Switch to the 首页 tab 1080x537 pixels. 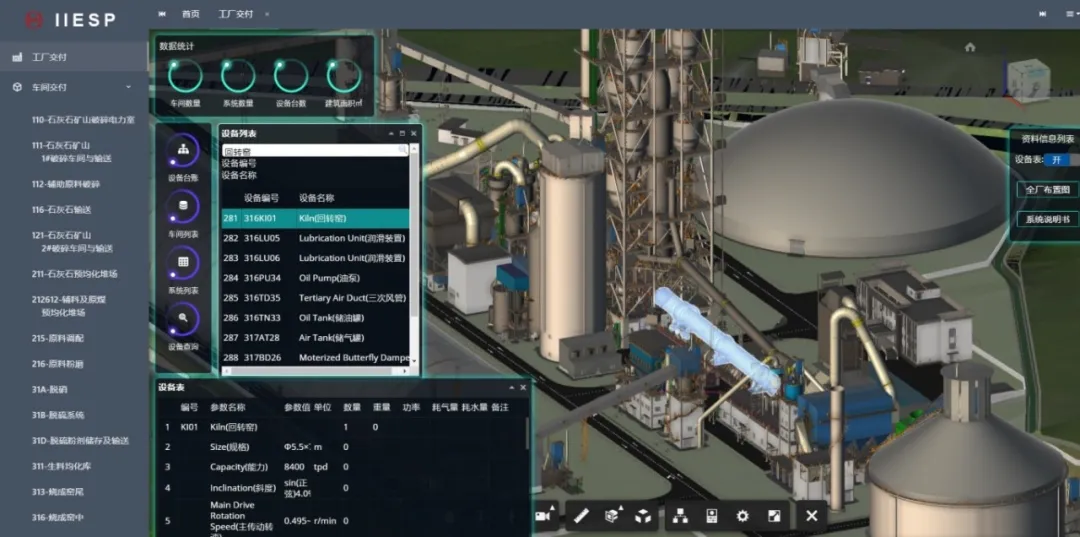point(190,14)
